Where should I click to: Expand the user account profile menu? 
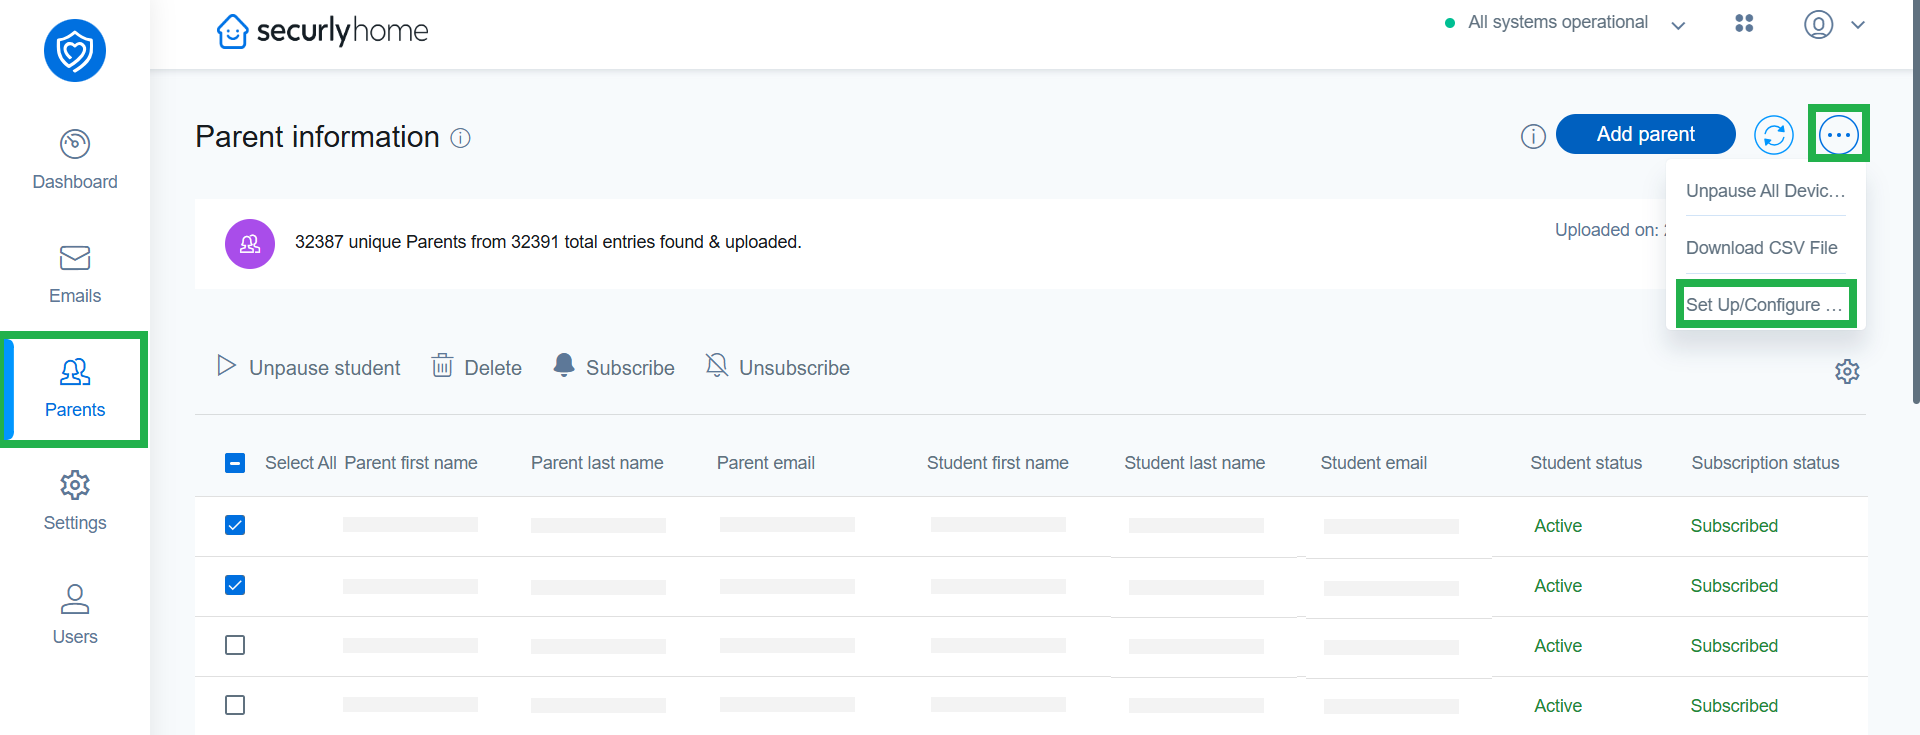(1833, 24)
